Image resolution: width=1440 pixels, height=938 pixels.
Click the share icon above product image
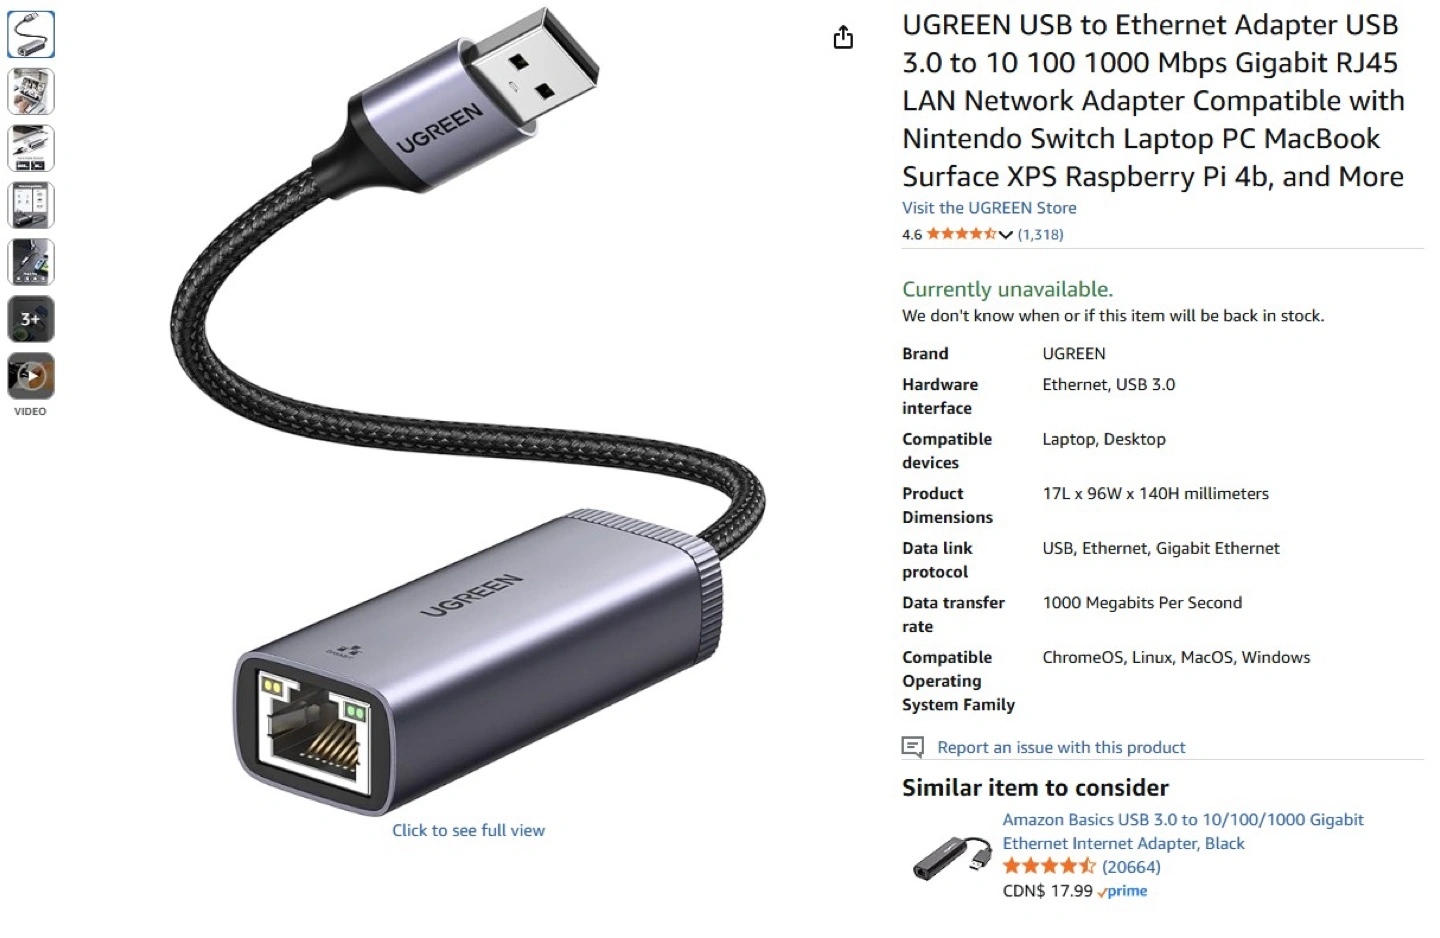click(843, 37)
